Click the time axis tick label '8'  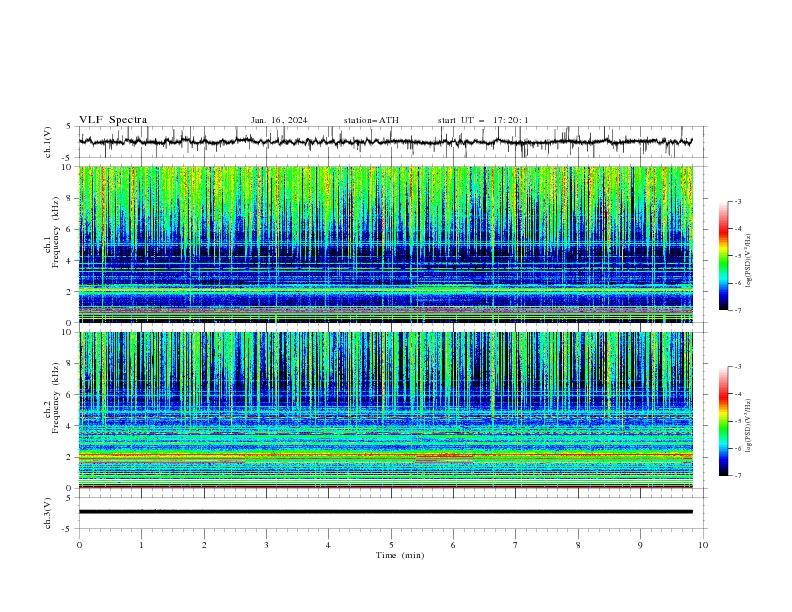(578, 545)
